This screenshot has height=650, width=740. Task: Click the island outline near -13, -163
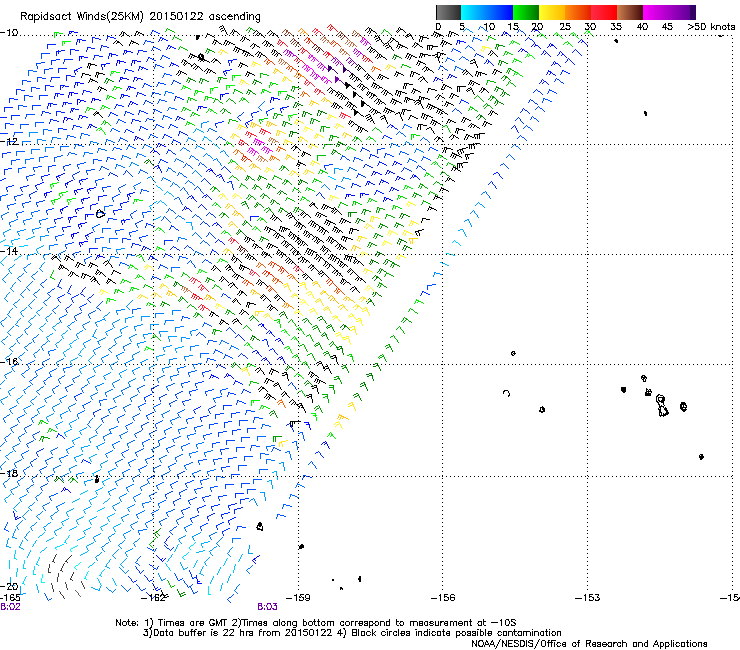100,214
